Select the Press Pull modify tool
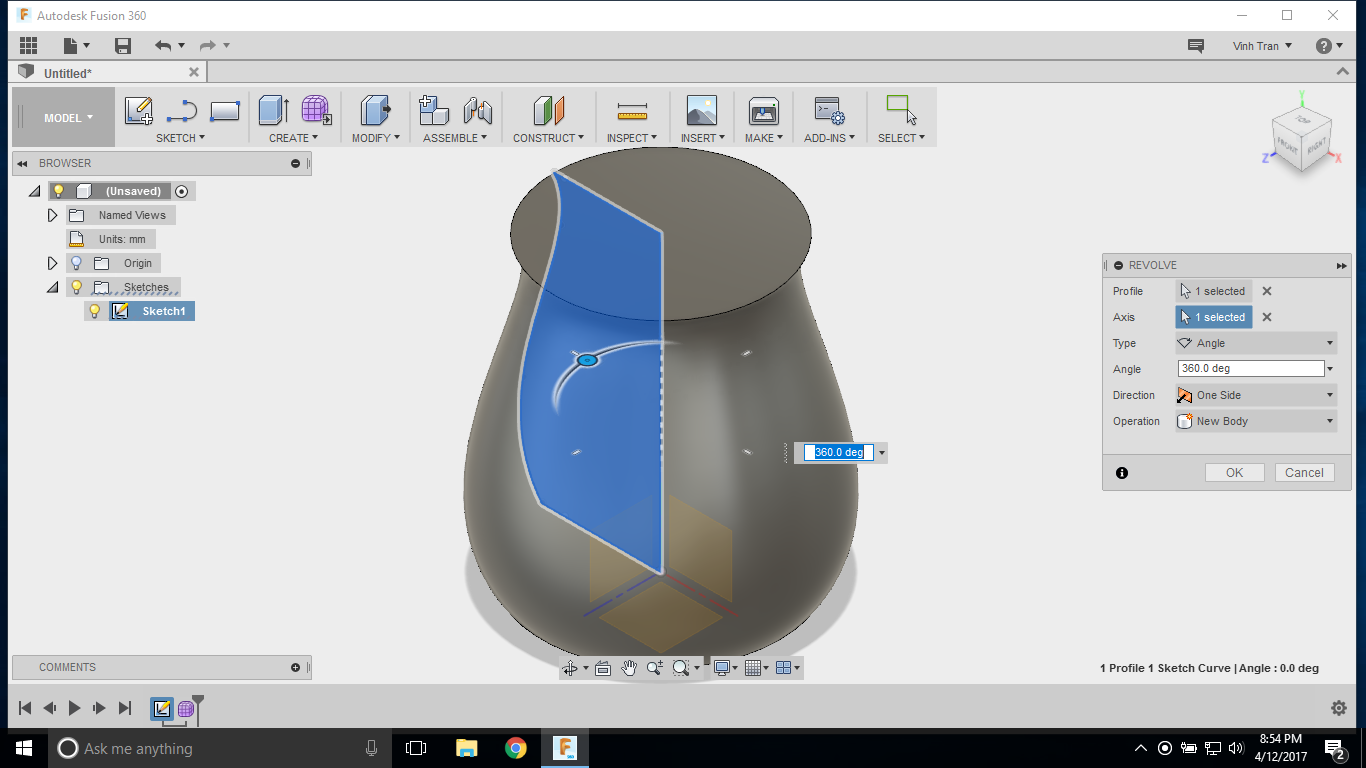This screenshot has height=768, width=1366. point(376,110)
